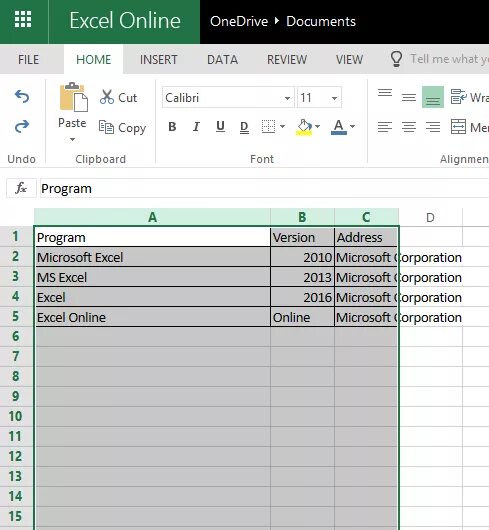
Task: Toggle Bold formatting
Action: pos(172,127)
